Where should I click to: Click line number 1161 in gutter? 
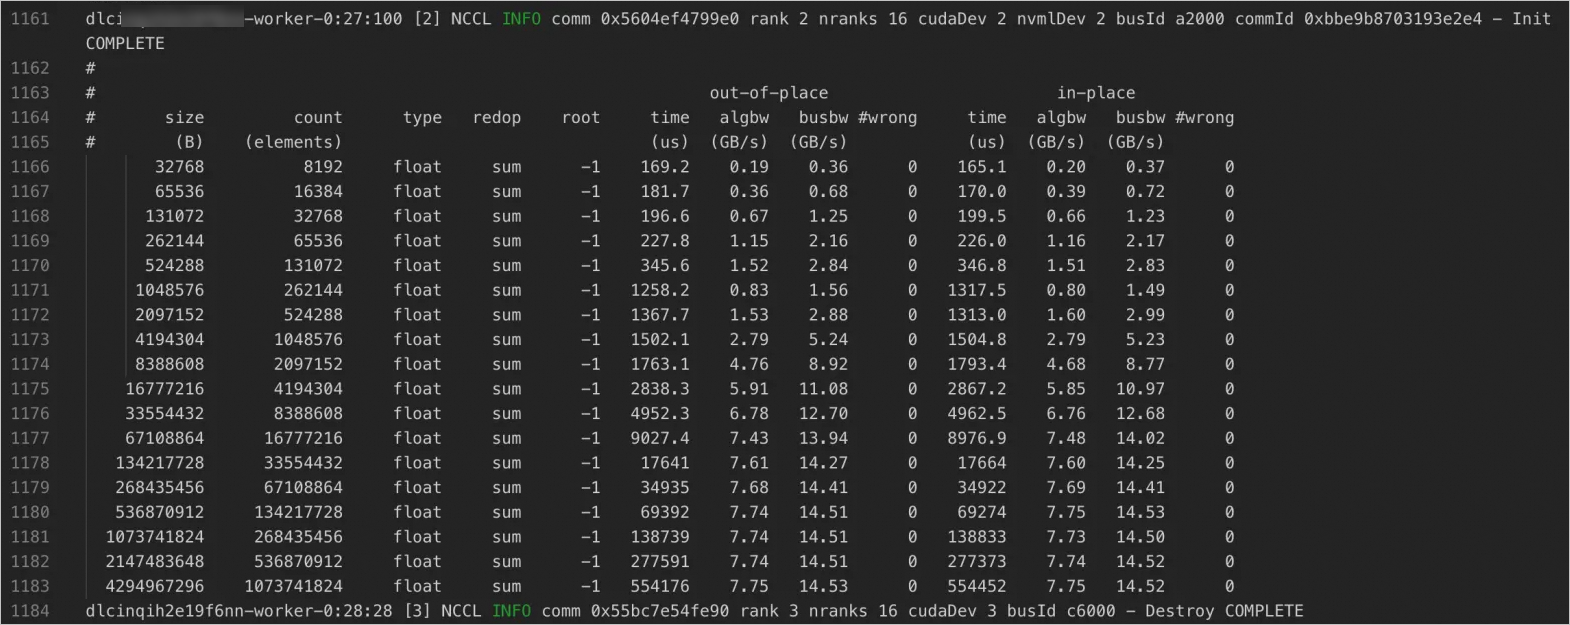click(30, 19)
